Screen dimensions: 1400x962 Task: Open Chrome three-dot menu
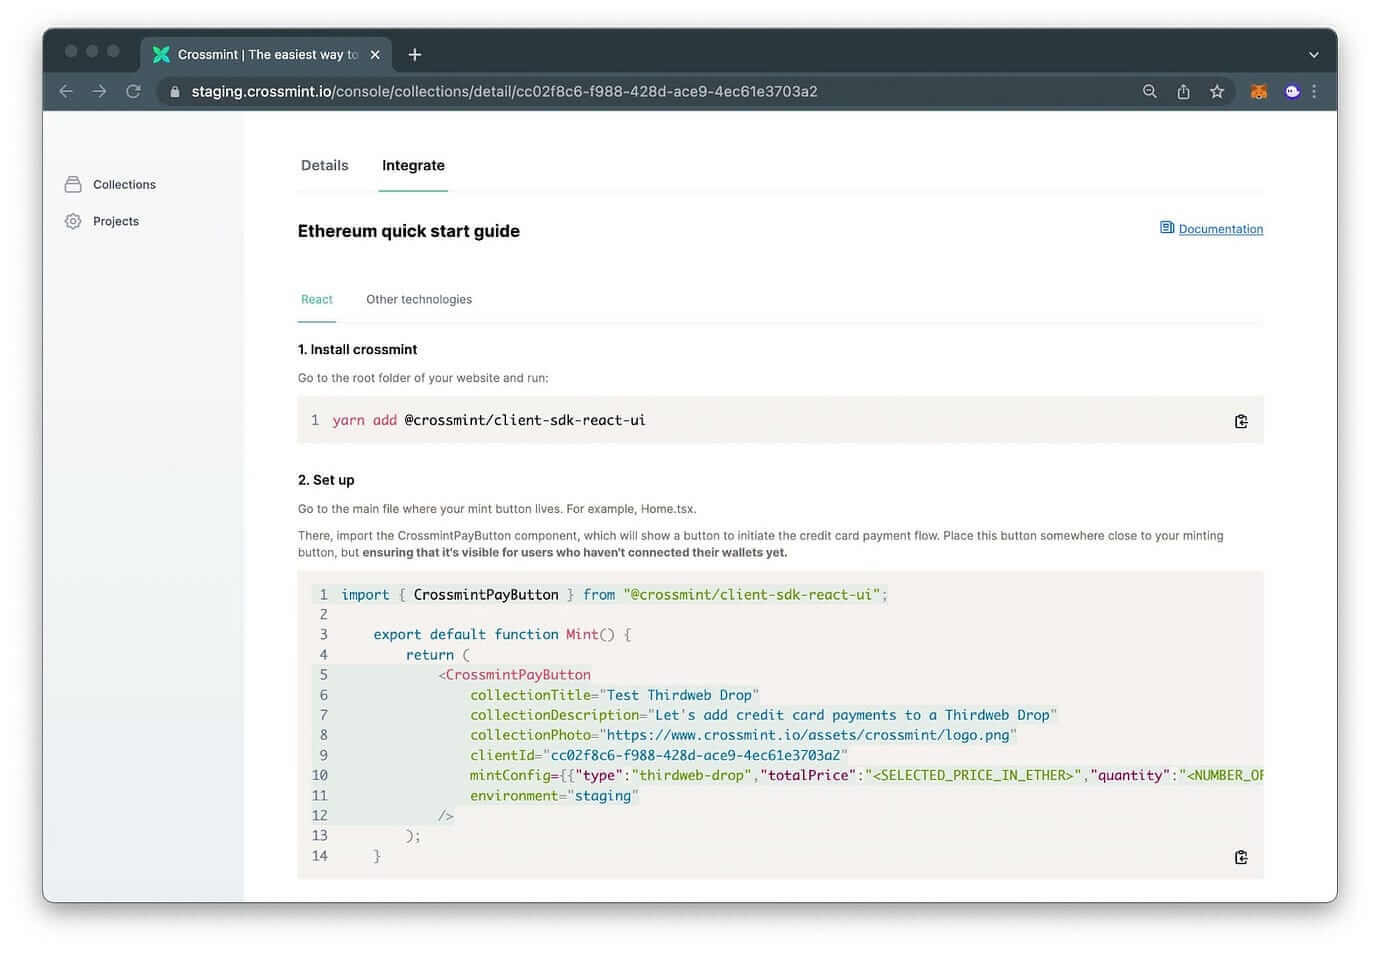(x=1314, y=92)
